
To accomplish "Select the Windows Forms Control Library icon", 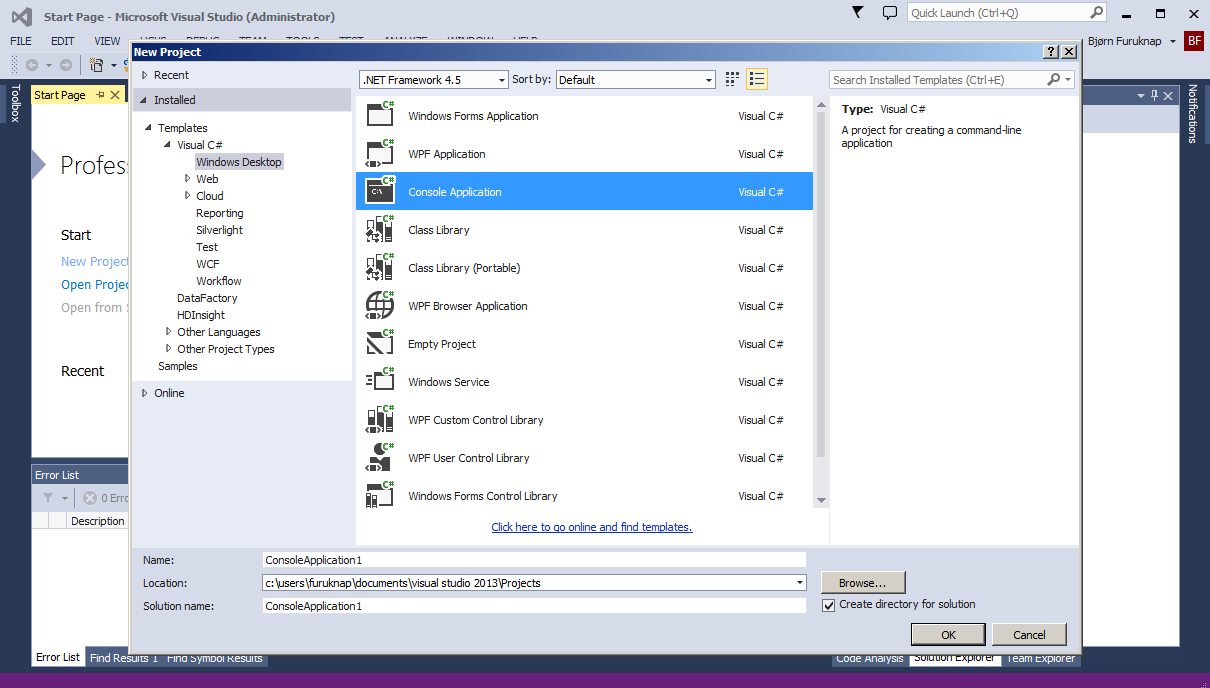I will tap(380, 496).
